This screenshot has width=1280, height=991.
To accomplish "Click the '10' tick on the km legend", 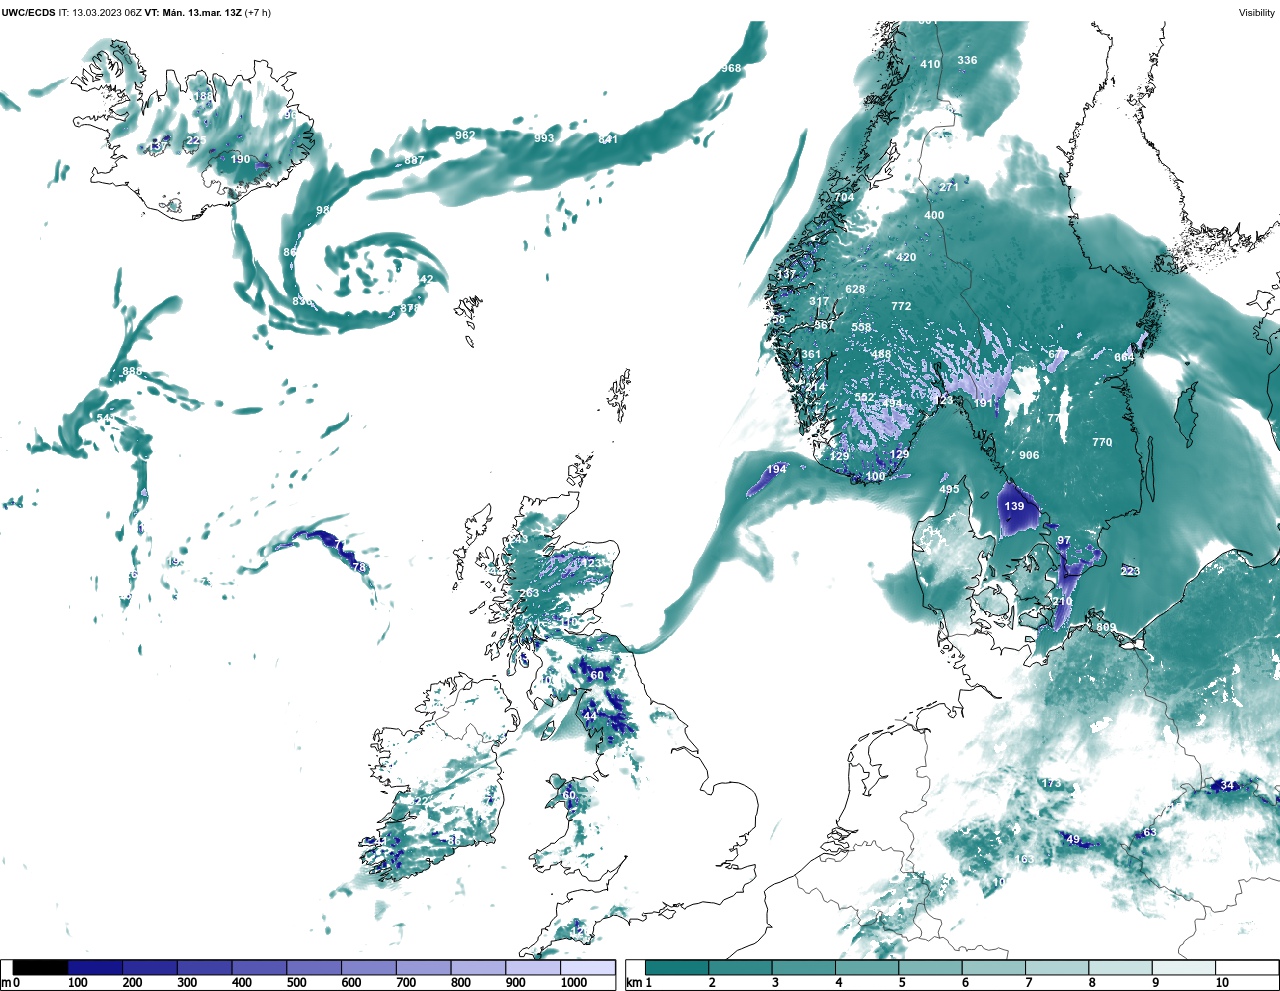I will tap(1222, 983).
